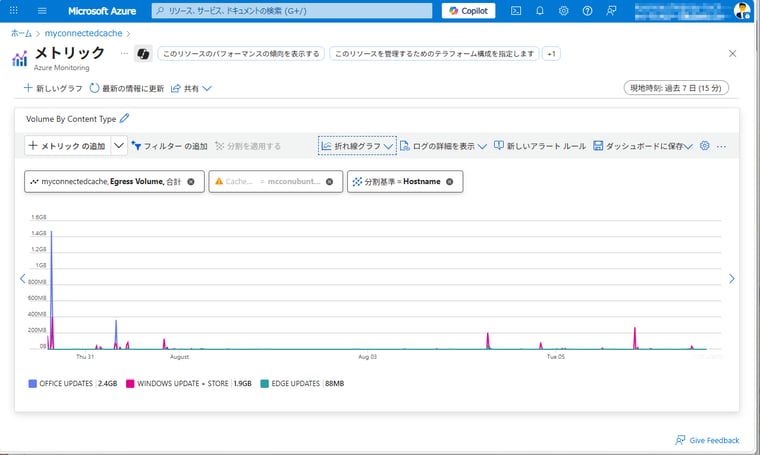
Task: Close the Metrics blade
Action: 732,53
